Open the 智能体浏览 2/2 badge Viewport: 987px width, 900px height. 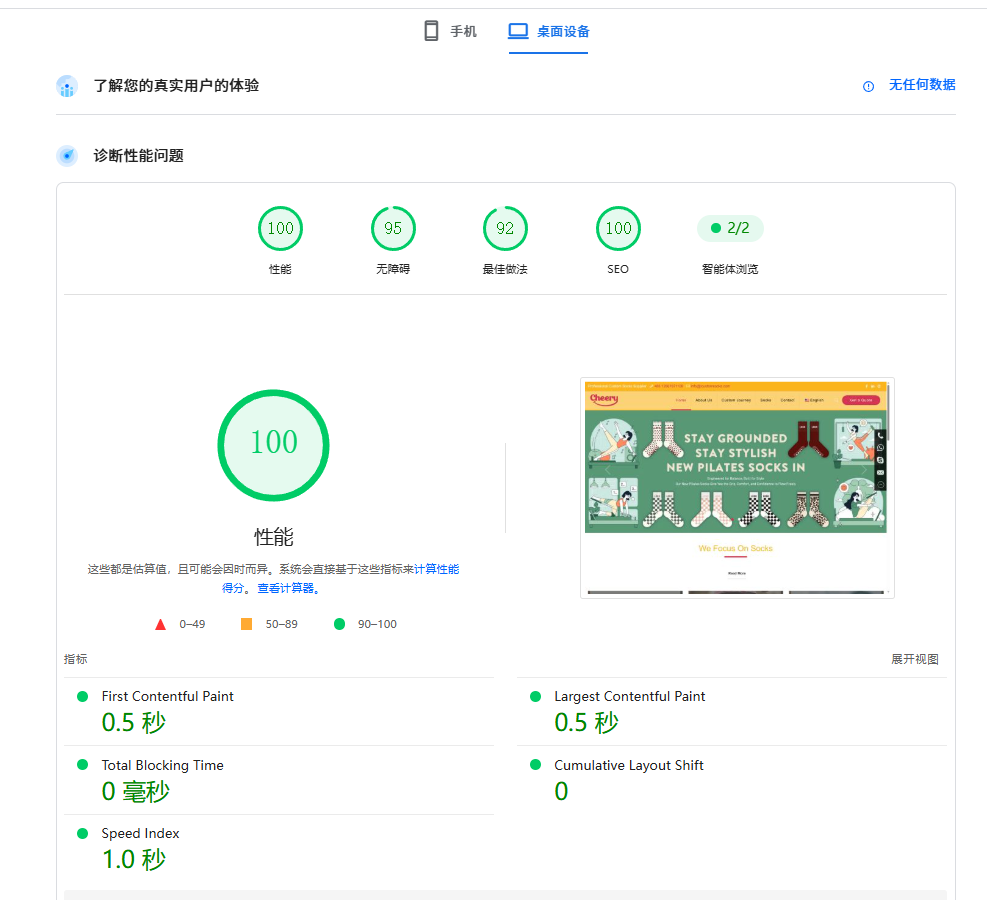[730, 228]
